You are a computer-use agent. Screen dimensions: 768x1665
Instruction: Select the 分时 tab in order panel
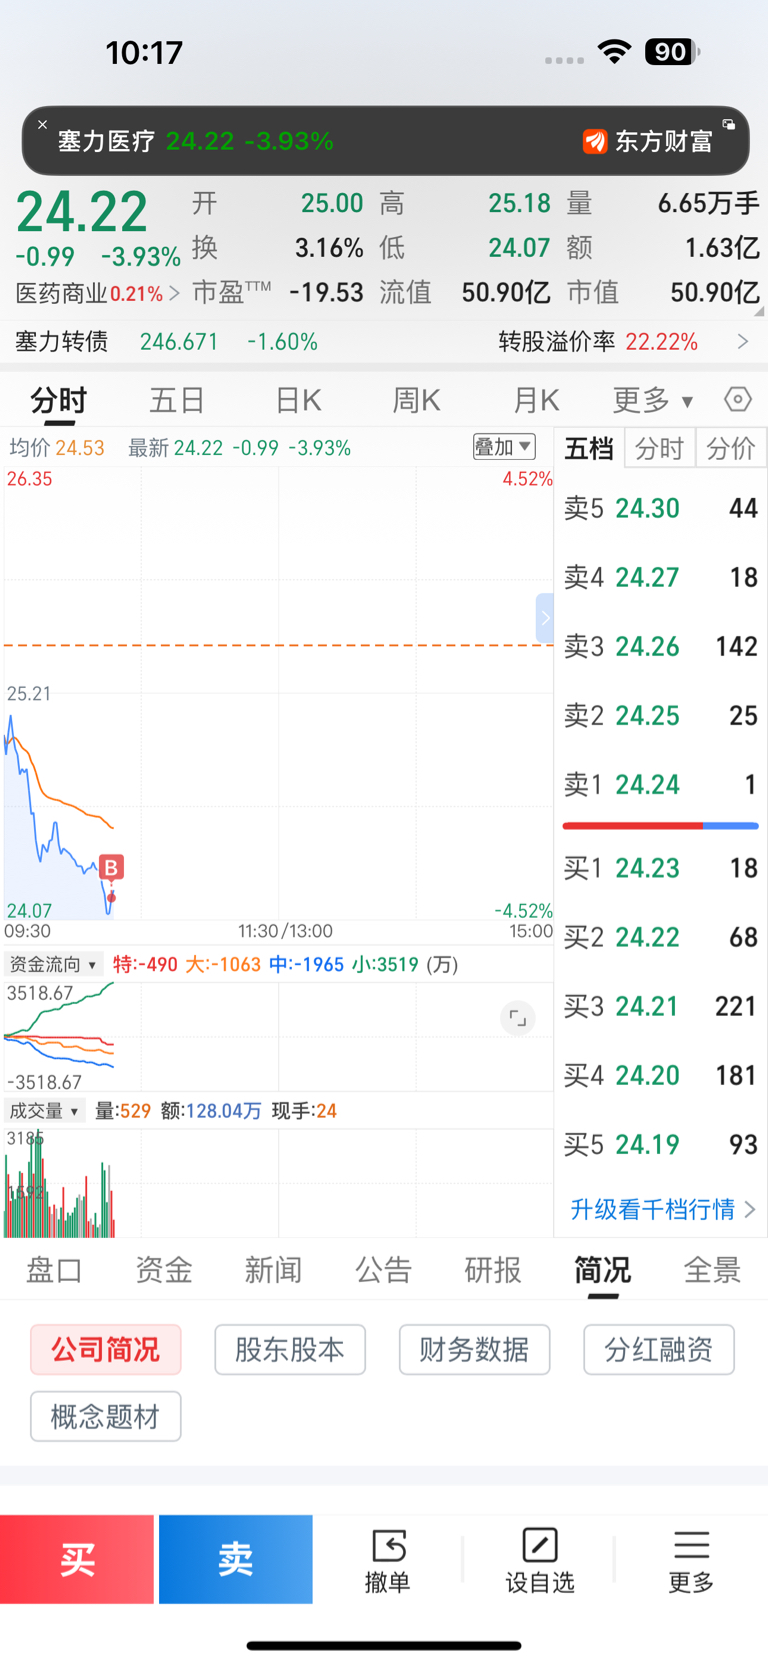coord(660,448)
